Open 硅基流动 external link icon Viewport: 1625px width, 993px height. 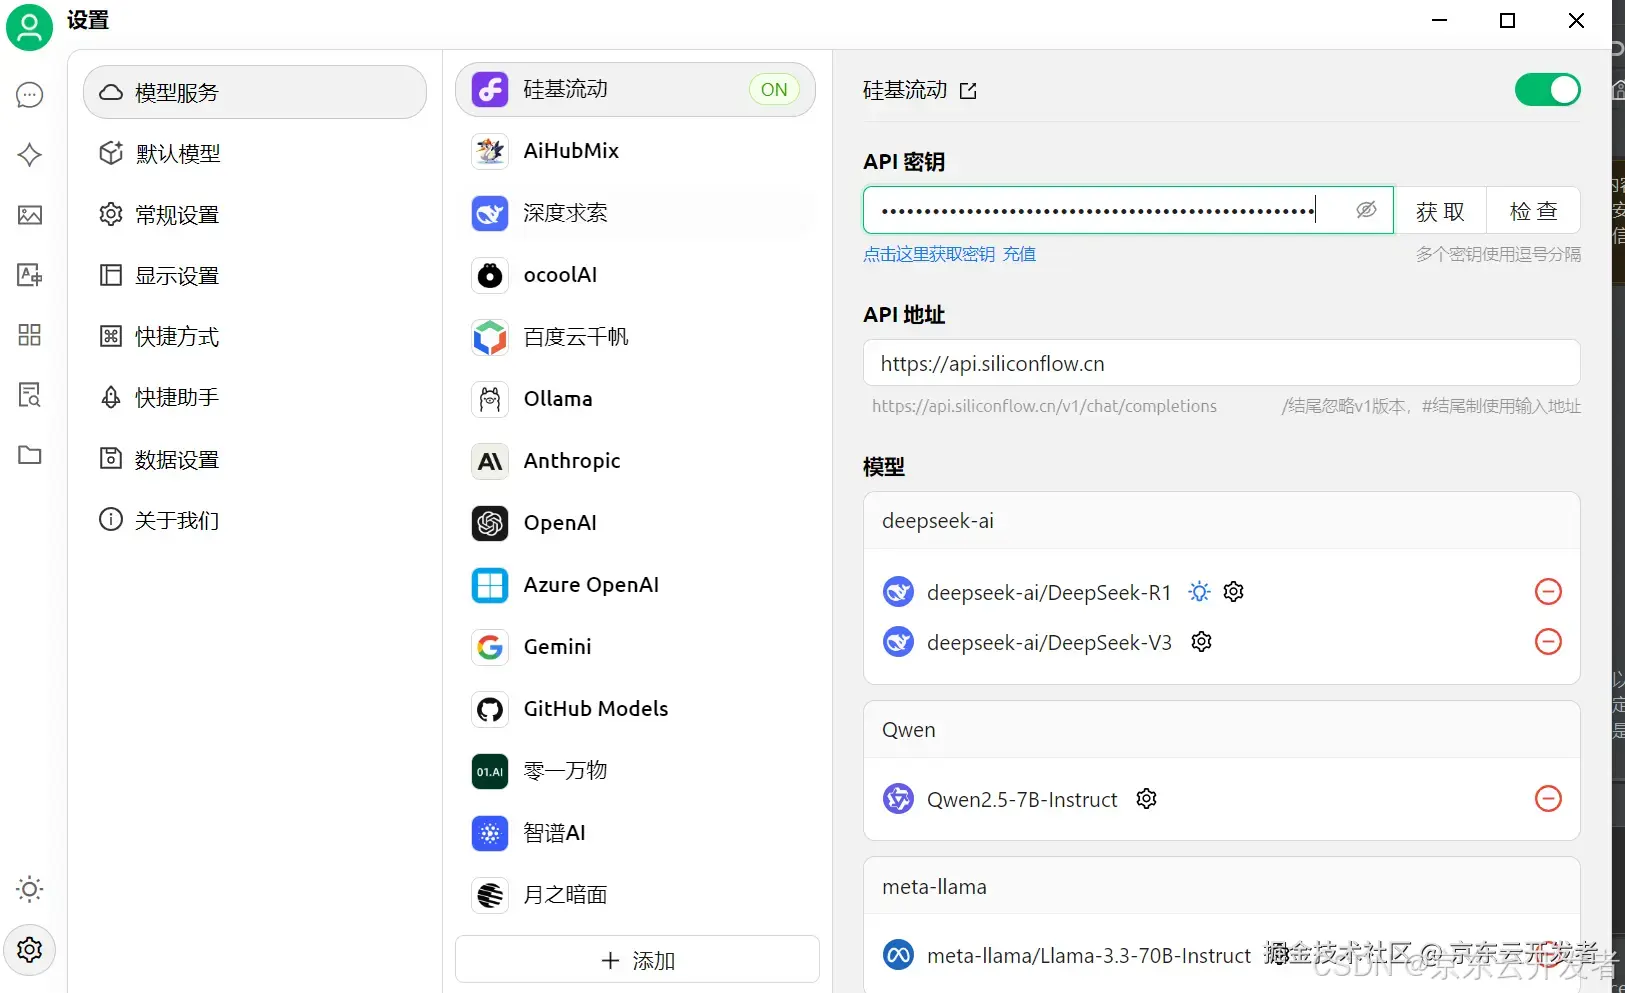pos(968,91)
